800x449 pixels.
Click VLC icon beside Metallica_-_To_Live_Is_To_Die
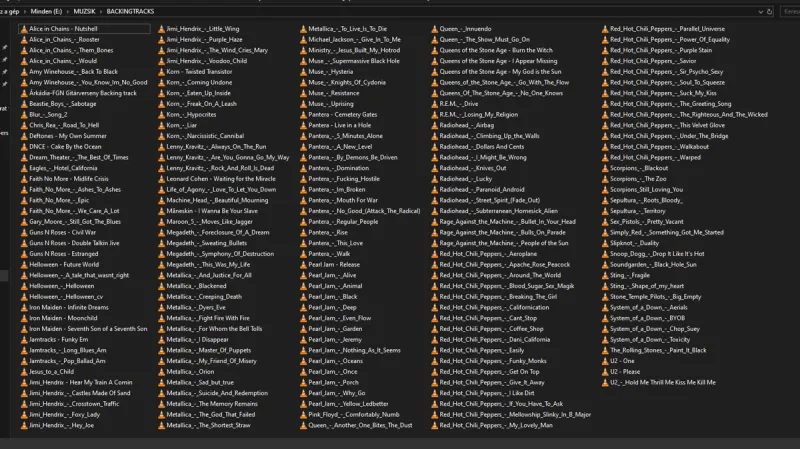pyautogui.click(x=303, y=29)
